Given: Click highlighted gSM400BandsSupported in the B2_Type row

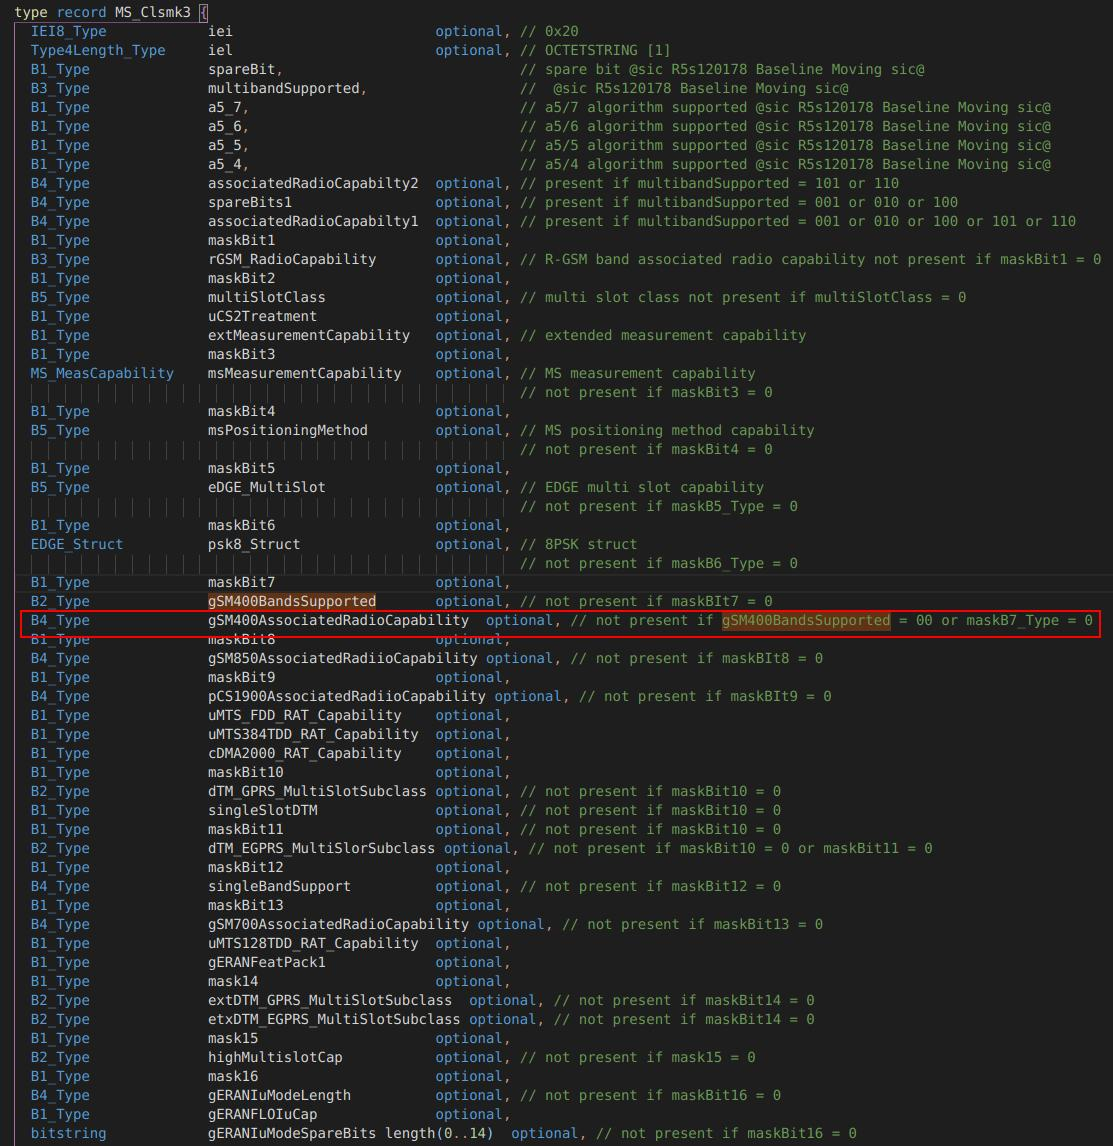Looking at the screenshot, I should [292, 602].
